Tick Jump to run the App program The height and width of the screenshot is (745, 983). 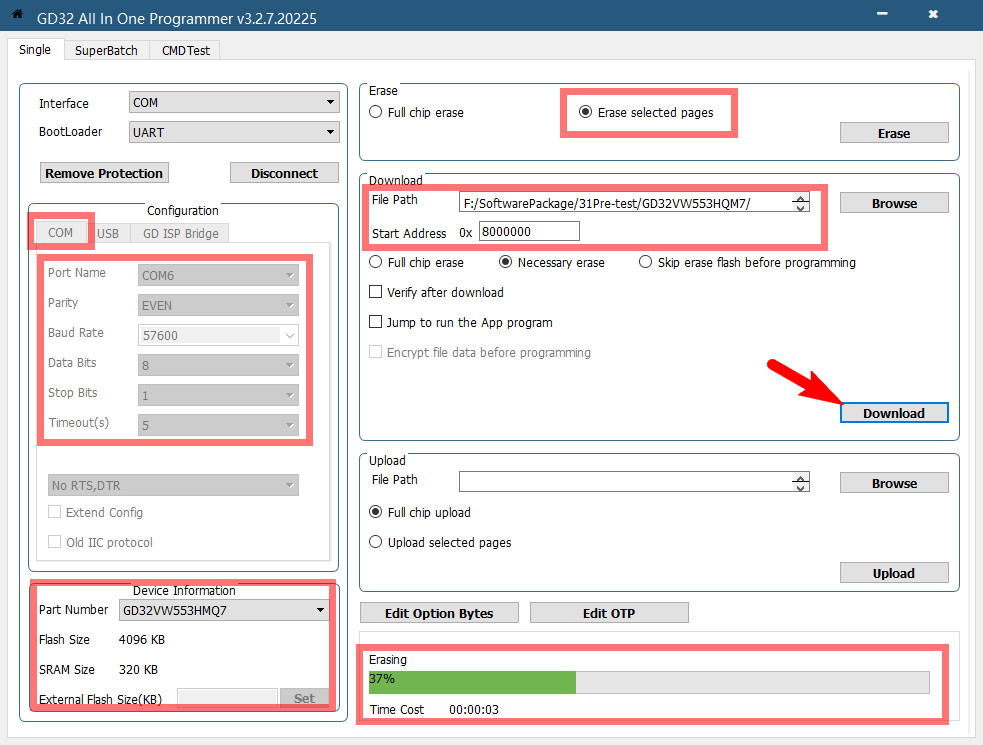tap(376, 323)
